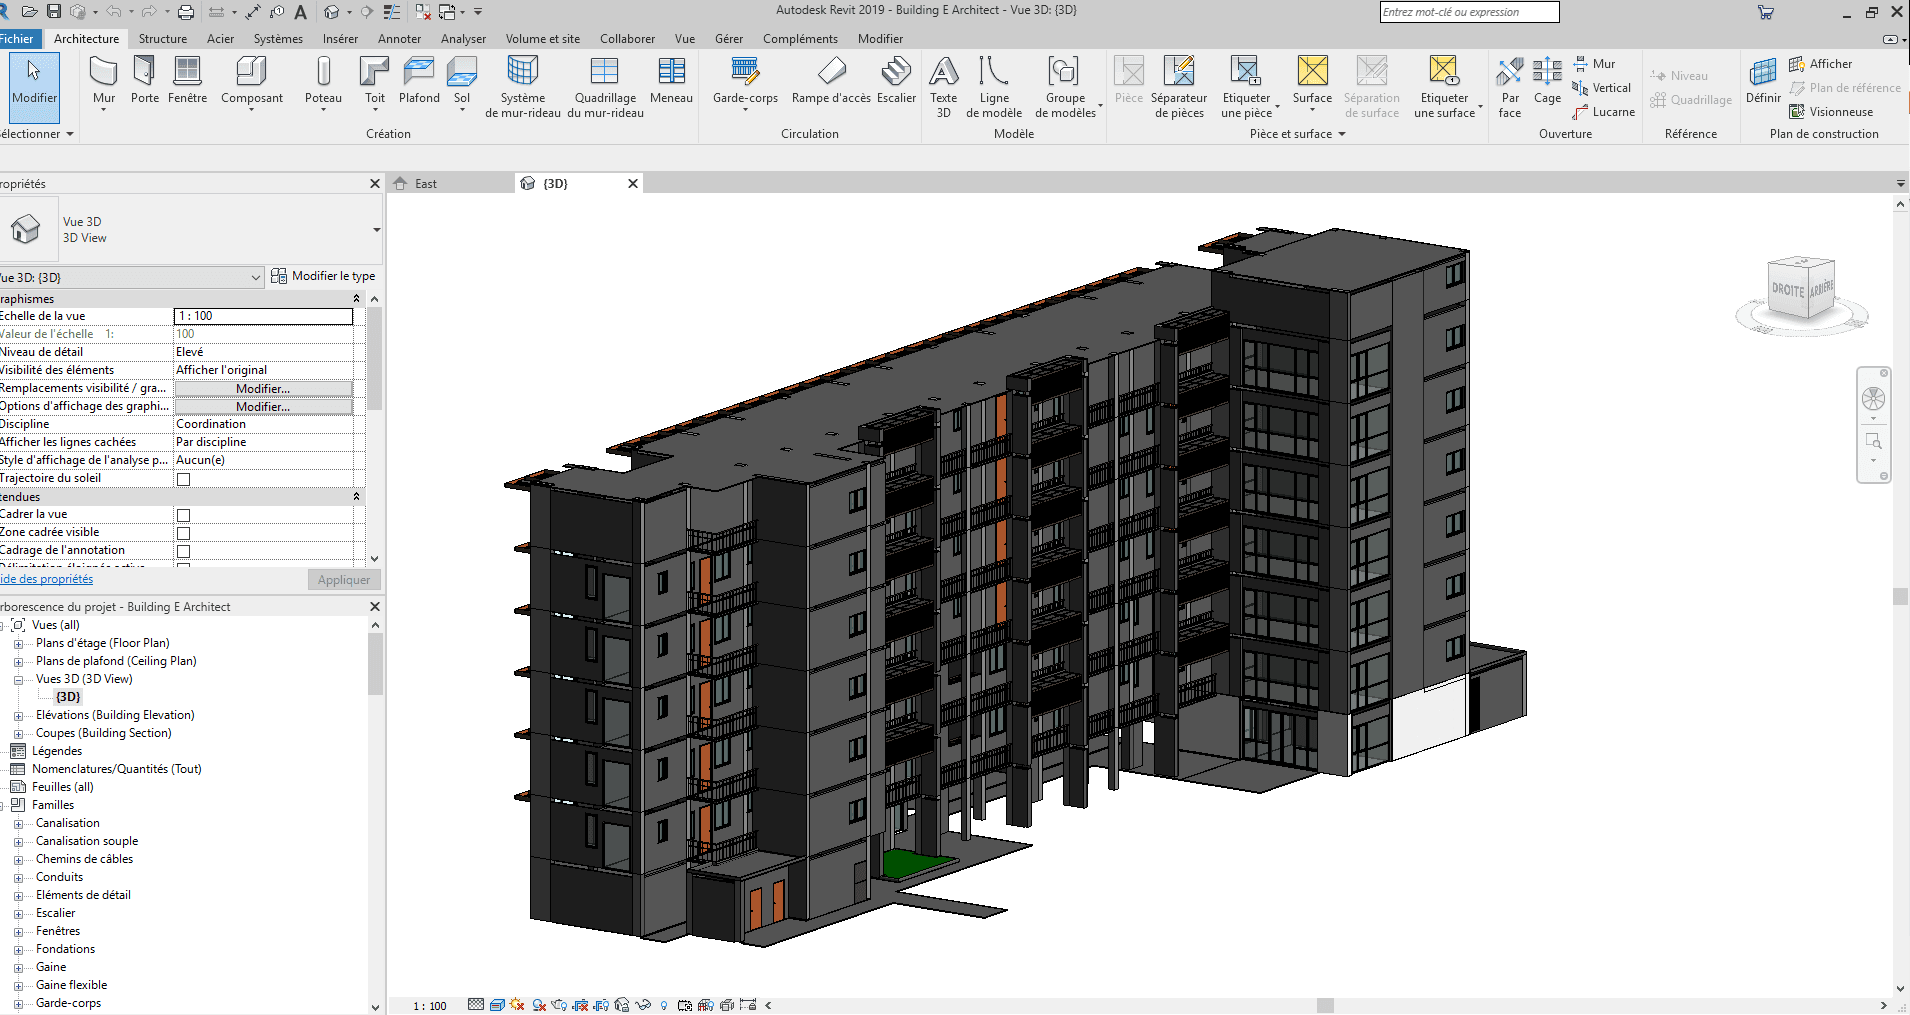Select the Porte tool in the ribbon

pos(144,85)
